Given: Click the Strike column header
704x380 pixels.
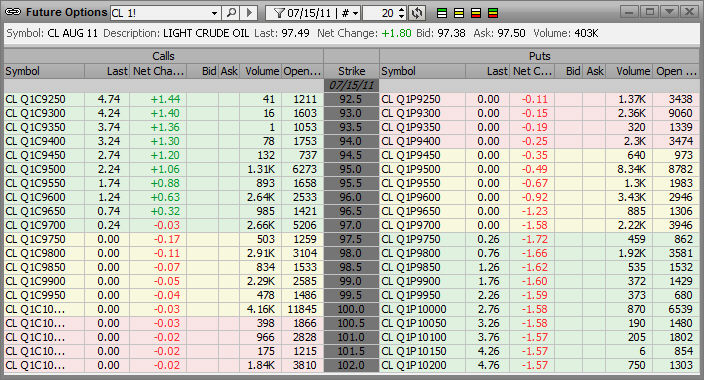Looking at the screenshot, I should click(352, 71).
